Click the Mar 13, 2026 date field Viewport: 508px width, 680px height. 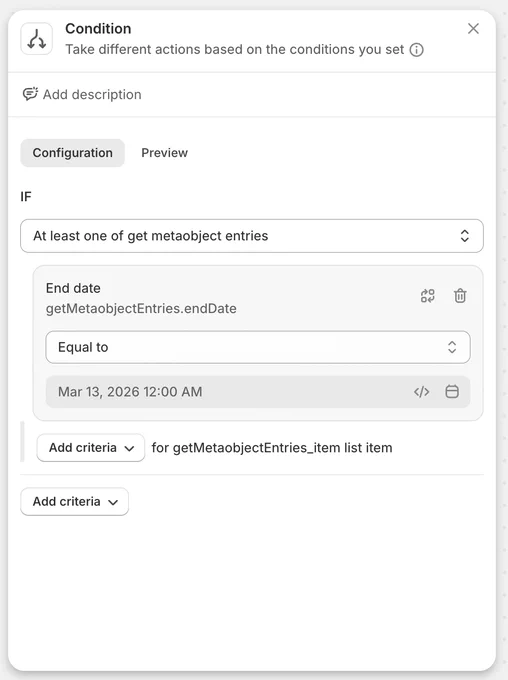click(258, 392)
